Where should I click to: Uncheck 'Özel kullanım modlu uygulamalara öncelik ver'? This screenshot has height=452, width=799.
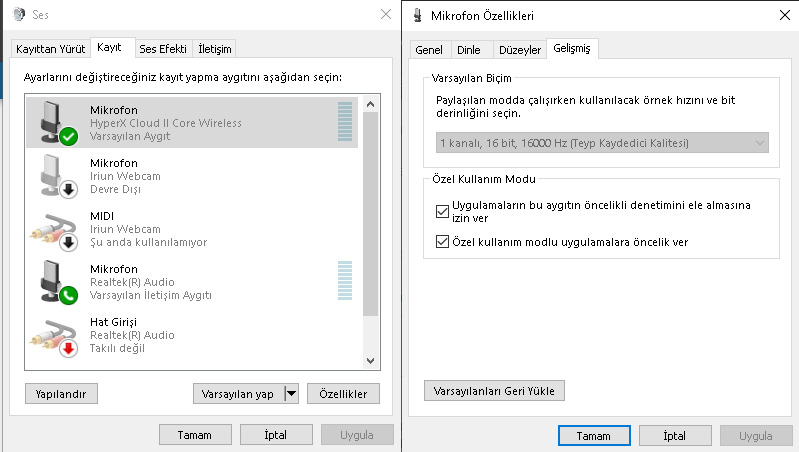(443, 242)
